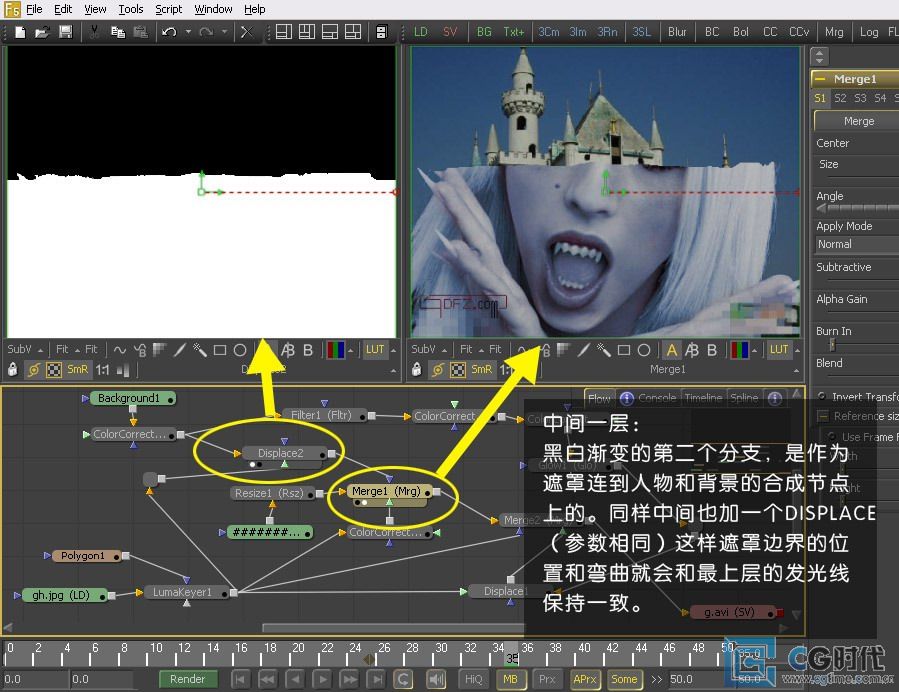Add a Text+ tool from the toolbar
The image size is (899, 692).
[x=514, y=32]
